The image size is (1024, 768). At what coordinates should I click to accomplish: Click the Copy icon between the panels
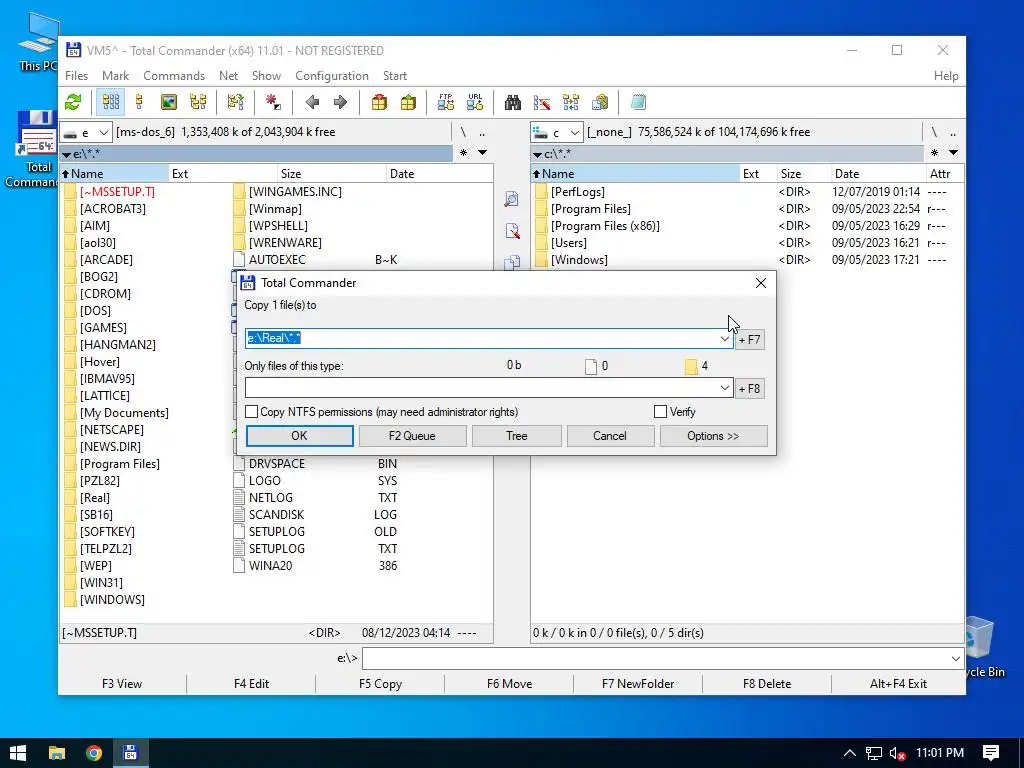point(512,262)
